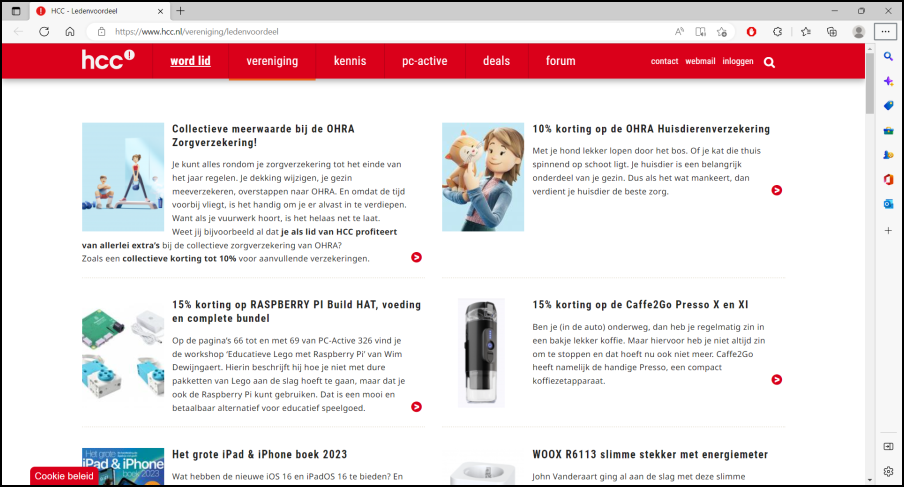Add a sidebar app with plus icon
Screen dimensions: 904x487
(x=888, y=231)
